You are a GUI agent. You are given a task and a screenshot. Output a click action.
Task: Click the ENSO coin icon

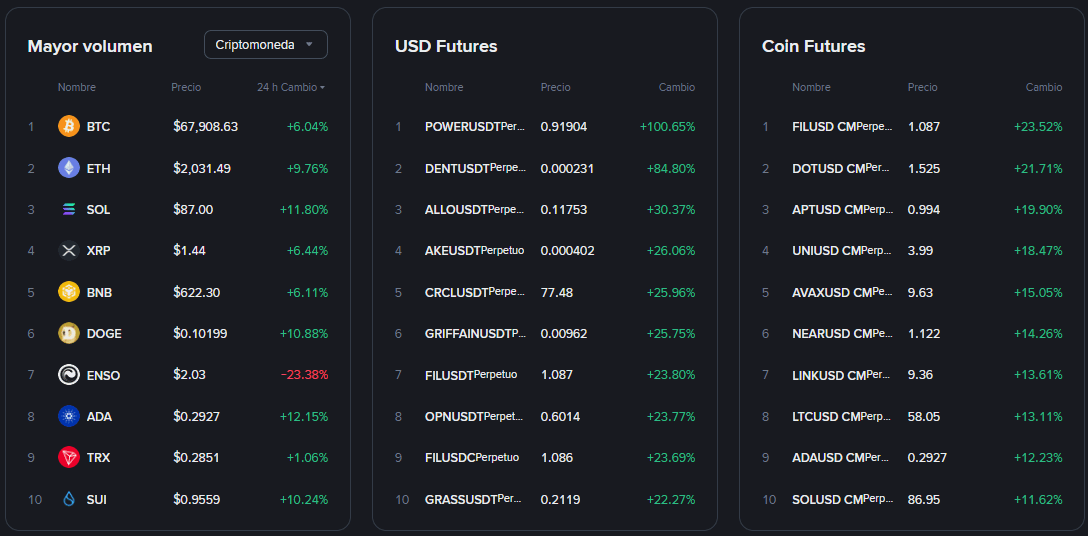coord(68,375)
